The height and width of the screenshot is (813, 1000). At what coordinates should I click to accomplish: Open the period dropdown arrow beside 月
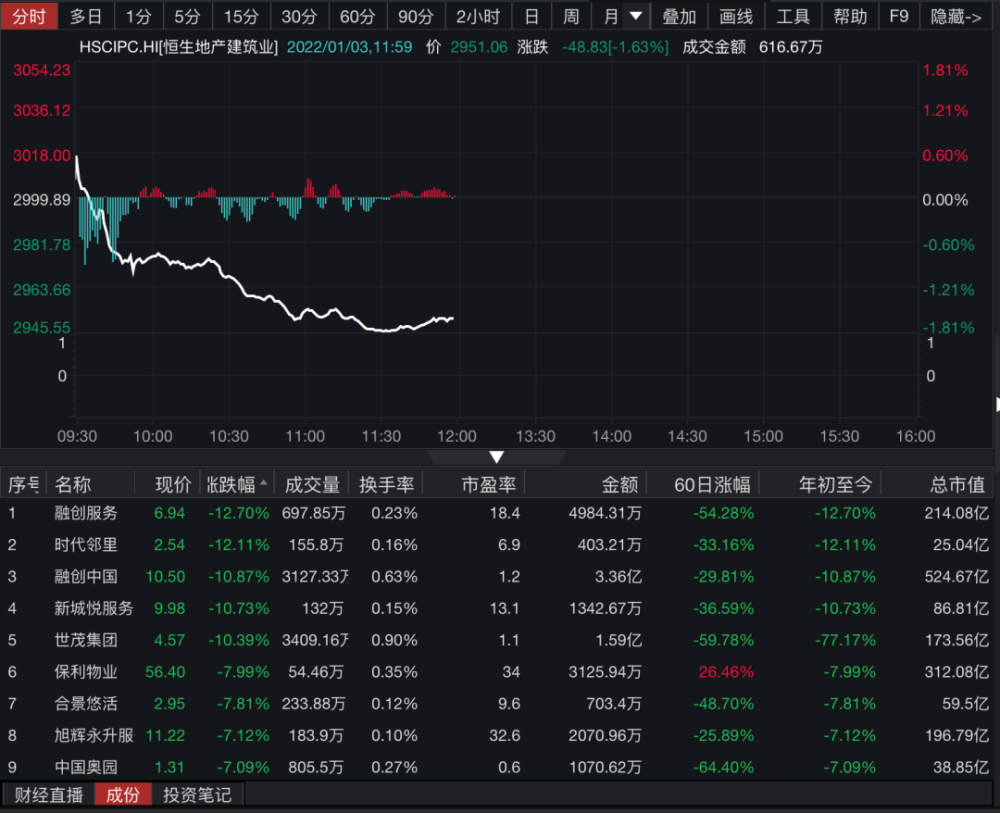636,16
